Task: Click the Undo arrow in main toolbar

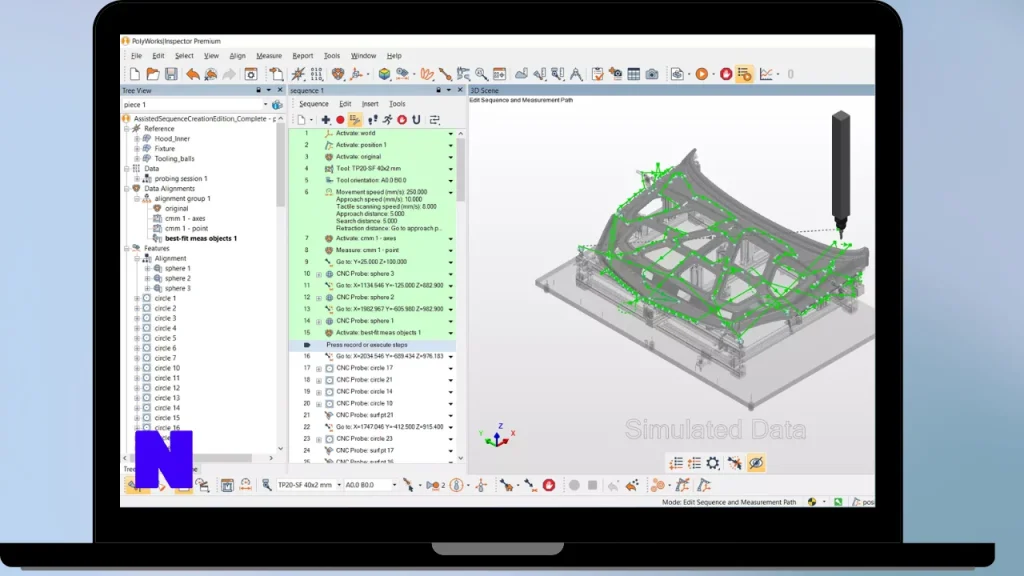Action: coord(192,74)
